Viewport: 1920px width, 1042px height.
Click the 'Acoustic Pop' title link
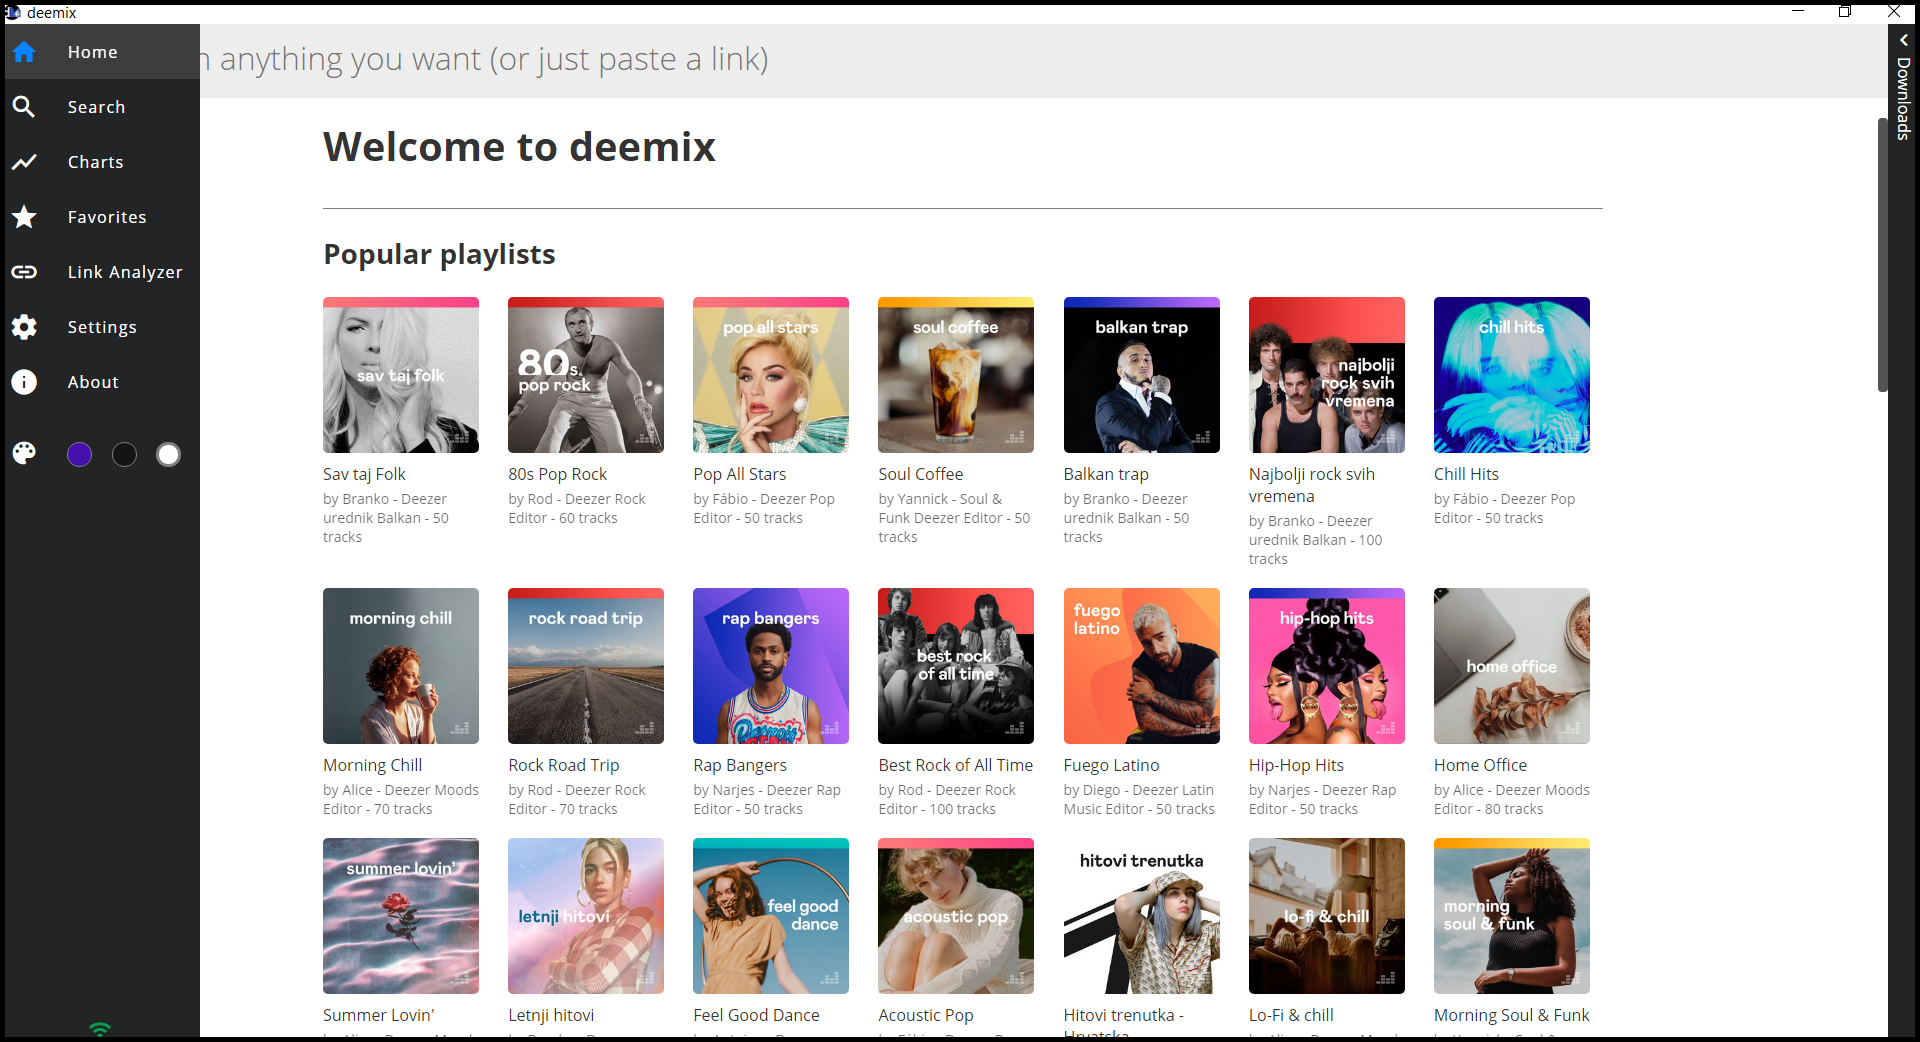(926, 1015)
